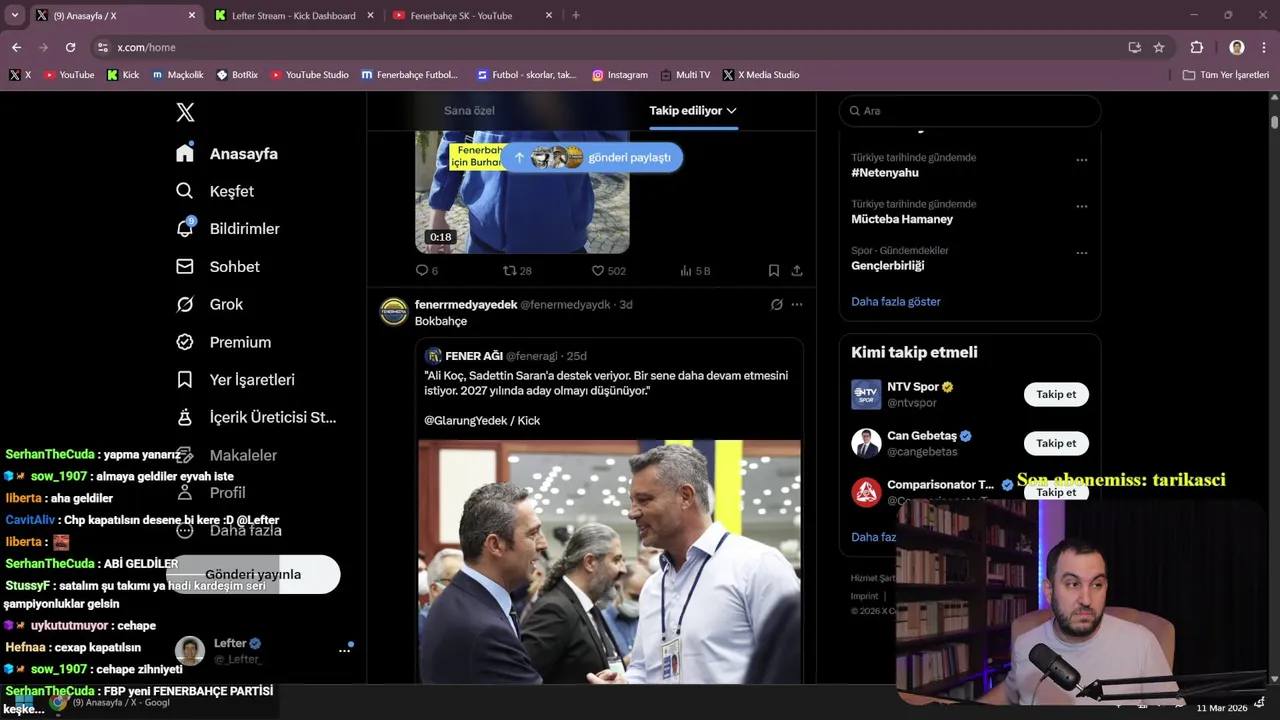Click Daha fazla göster under trends

point(896,301)
